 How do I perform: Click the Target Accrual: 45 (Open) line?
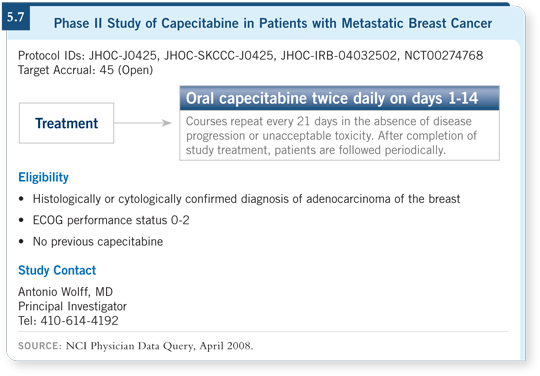coord(85,70)
